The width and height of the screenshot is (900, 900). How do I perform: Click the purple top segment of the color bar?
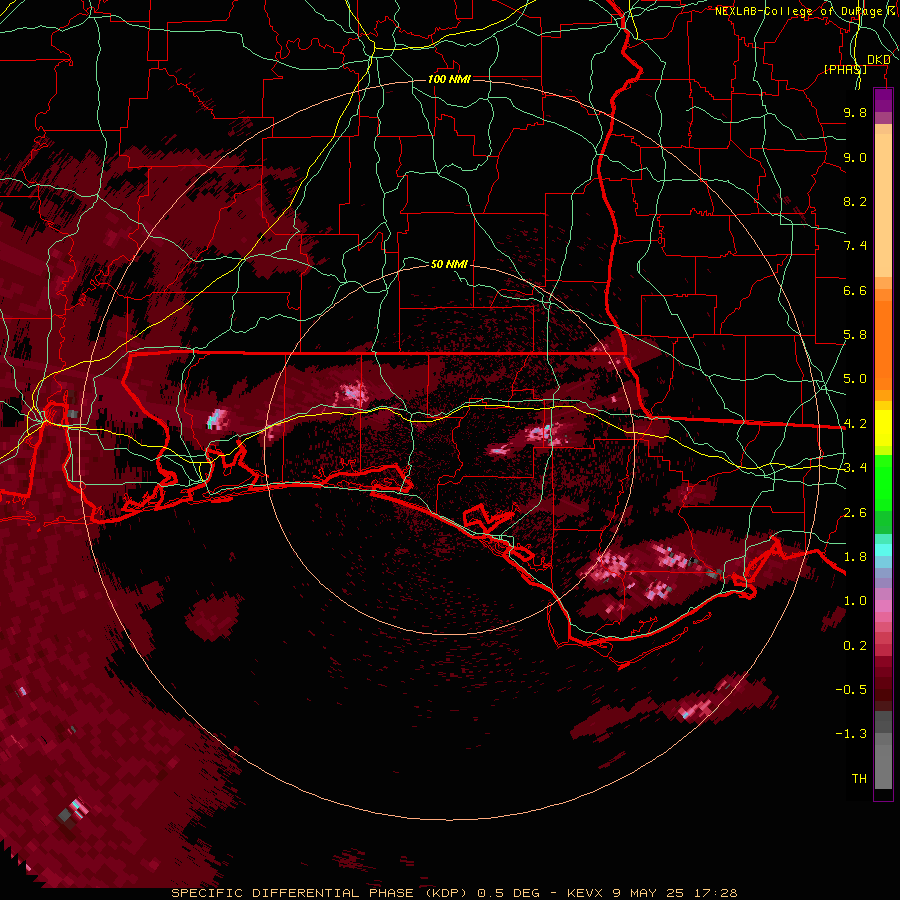pos(883,100)
